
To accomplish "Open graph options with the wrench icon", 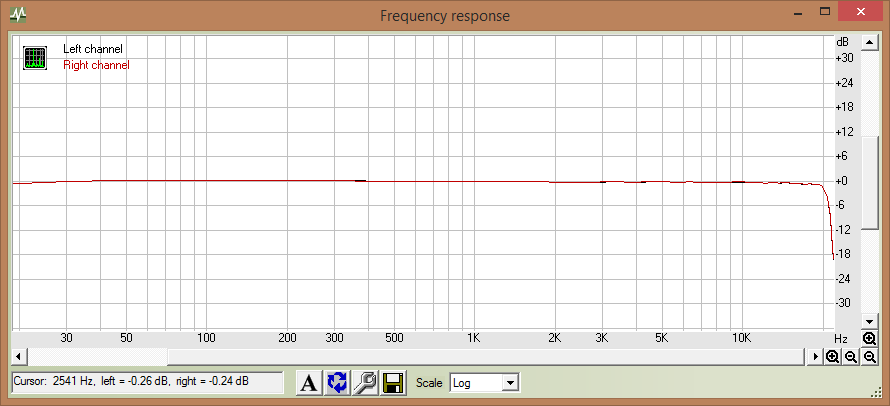I will coord(365,382).
